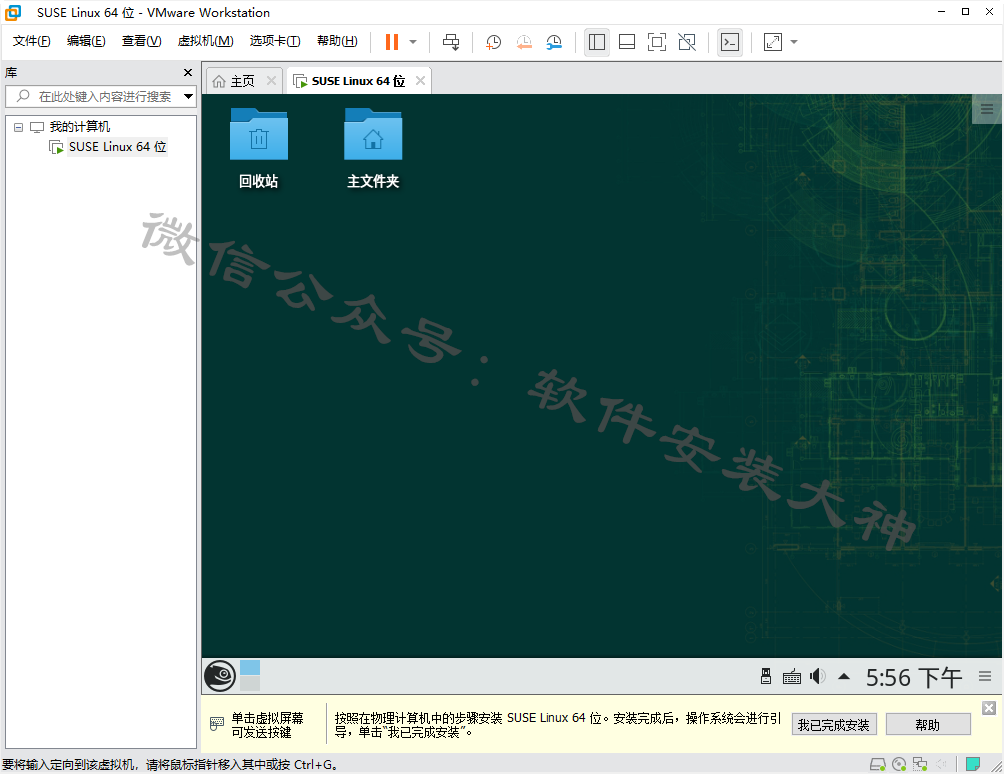The image size is (1004, 774).
Task: Close the 主页 tab
Action: point(271,81)
